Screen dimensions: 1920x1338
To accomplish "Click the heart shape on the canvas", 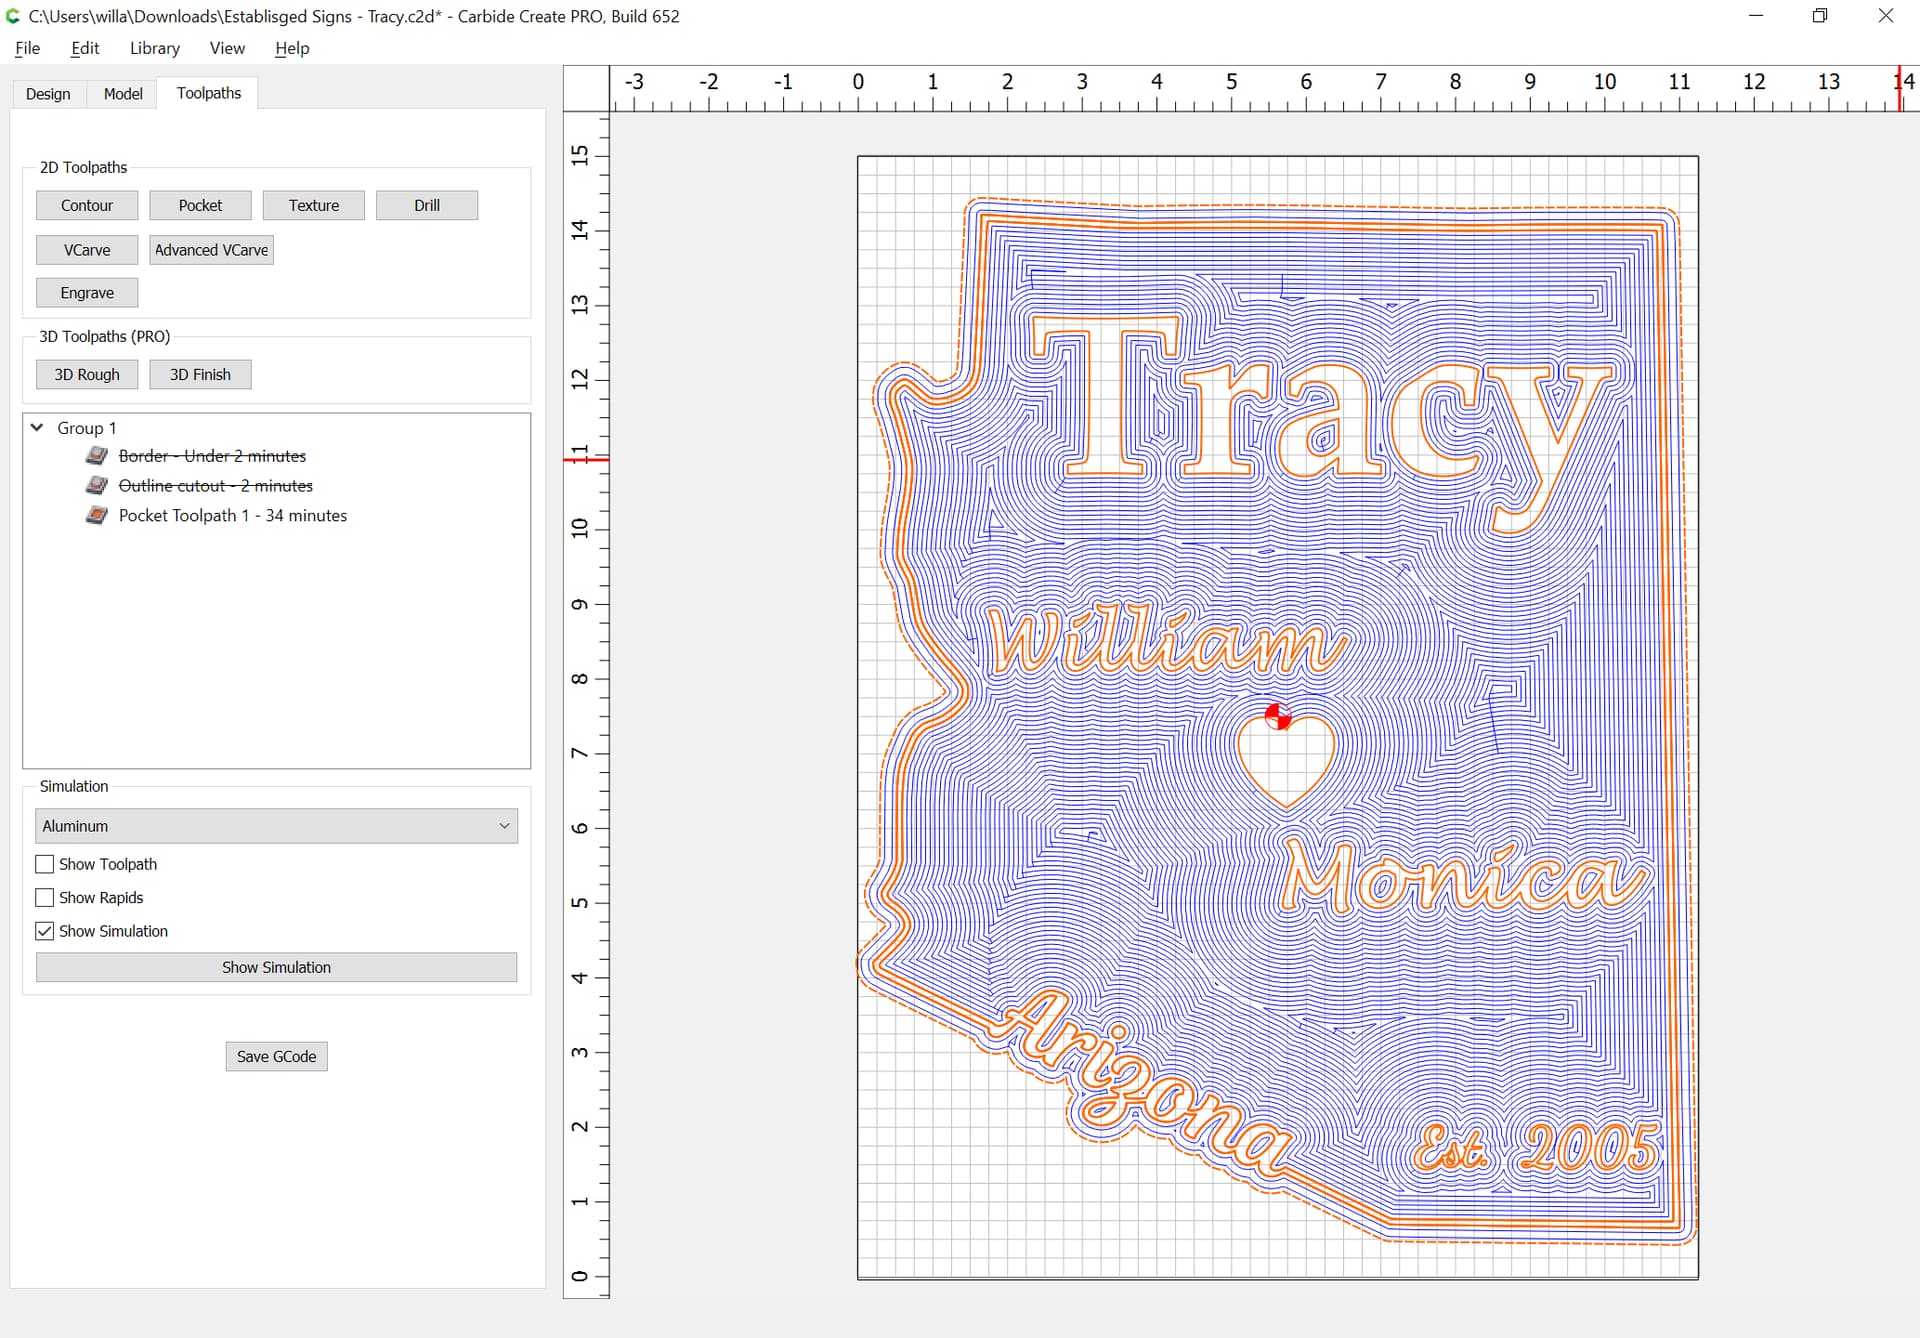I will 1286,760.
